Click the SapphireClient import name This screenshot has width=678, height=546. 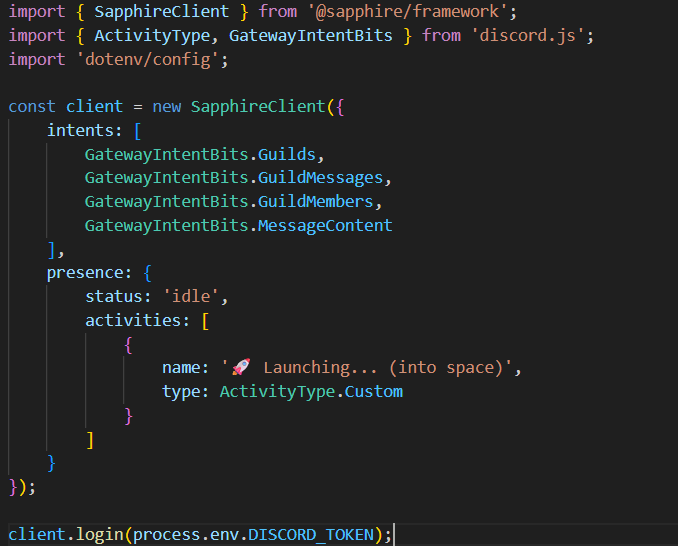(162, 12)
